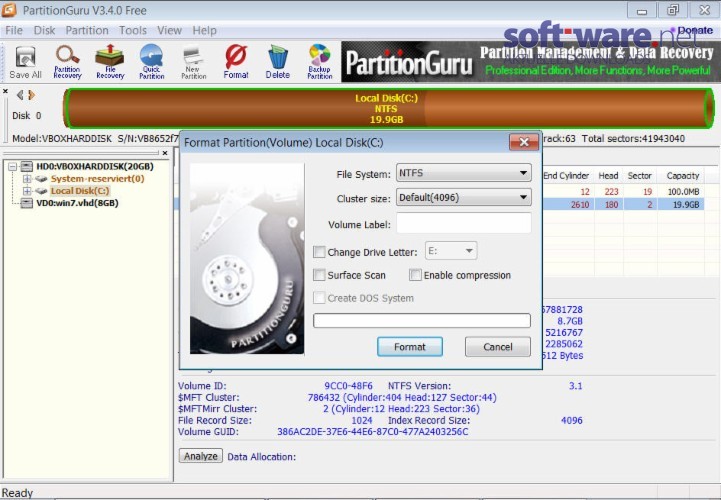Enable Change Drive Letter checkbox

pos(319,252)
